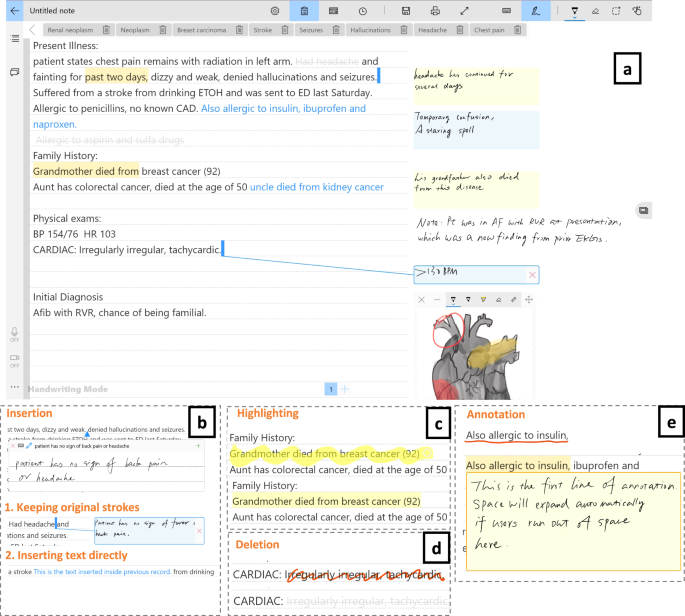Select the eraser tool in the top toolbar
685x616 pixels.
(x=596, y=10)
